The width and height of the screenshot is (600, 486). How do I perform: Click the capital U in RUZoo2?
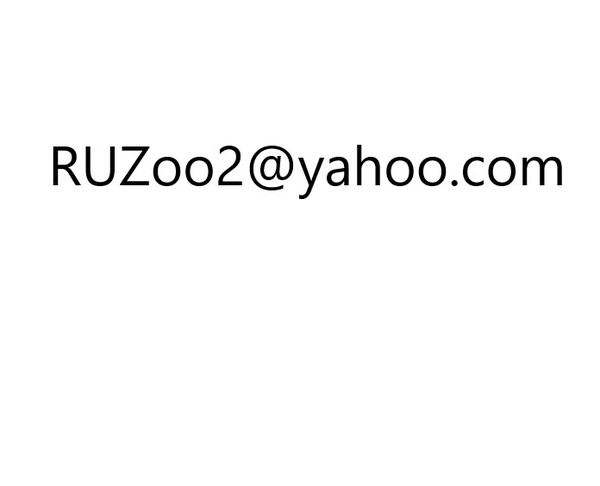pos(100,166)
